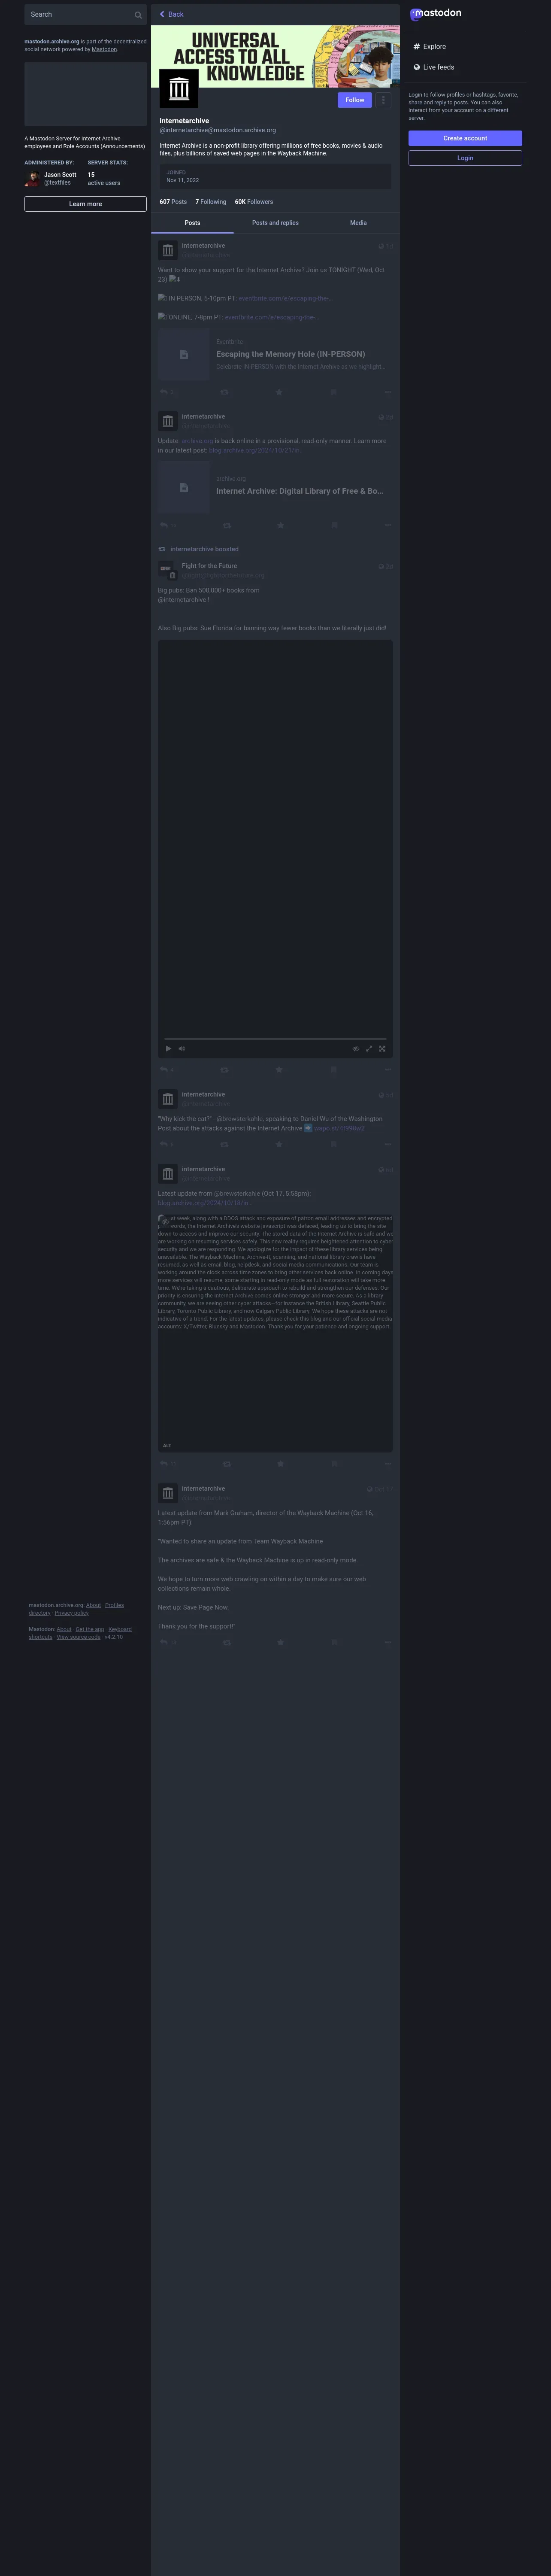This screenshot has height=2576, width=551.
Task: Mute the video with the speaker icon
Action: 182,1048
